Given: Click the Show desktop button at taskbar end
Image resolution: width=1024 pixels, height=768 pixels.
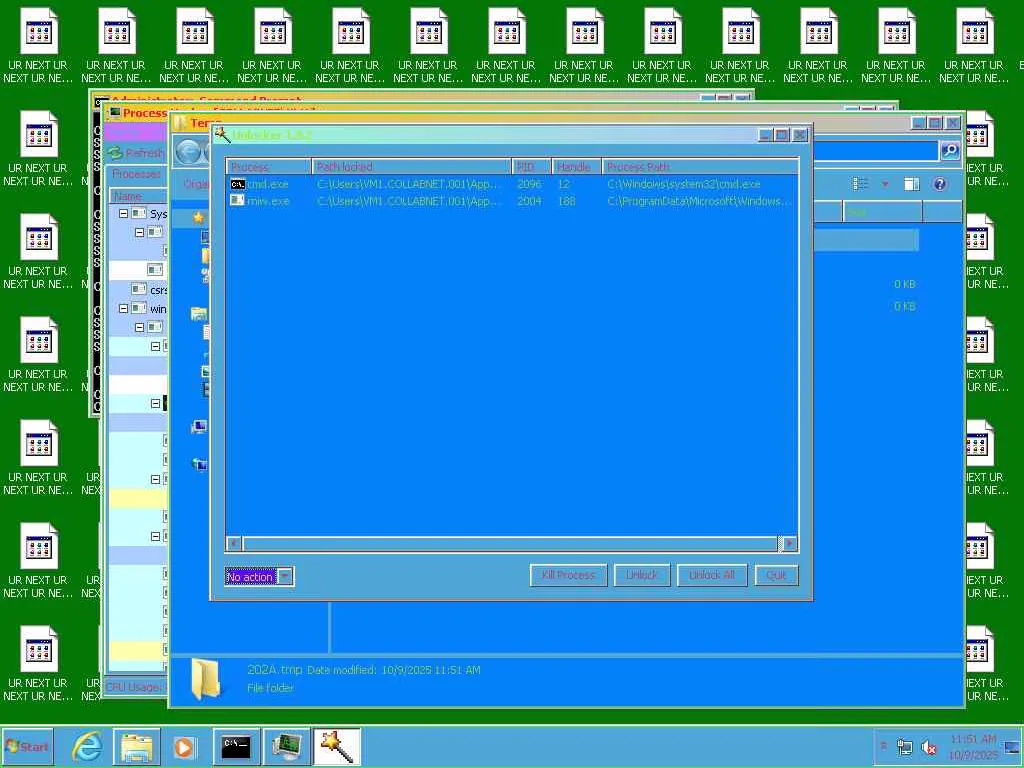Looking at the screenshot, I should (1013, 746).
